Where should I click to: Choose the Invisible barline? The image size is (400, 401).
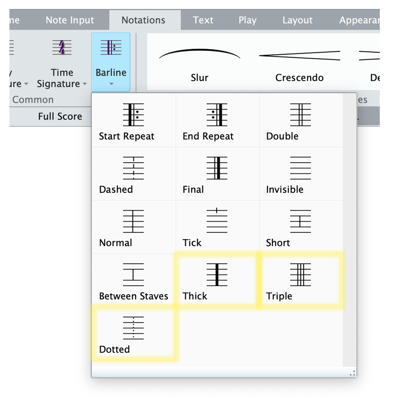[301, 174]
